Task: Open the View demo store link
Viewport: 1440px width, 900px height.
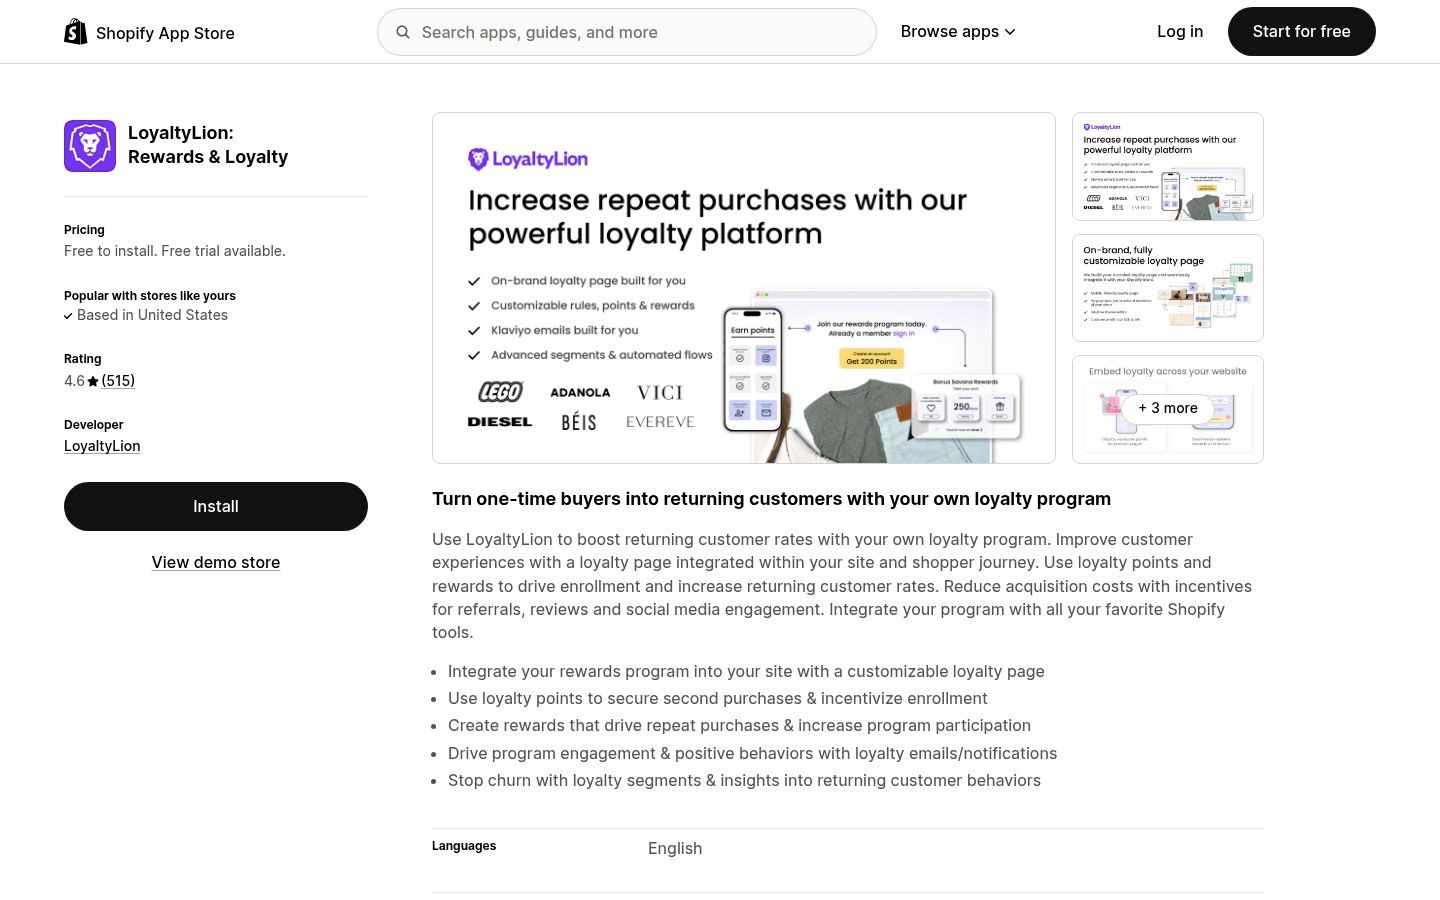Action: [216, 562]
